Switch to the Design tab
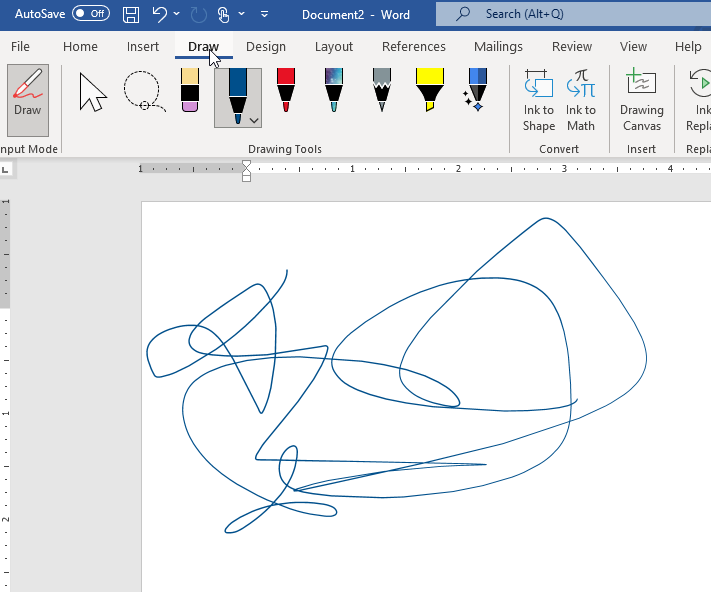 point(266,47)
